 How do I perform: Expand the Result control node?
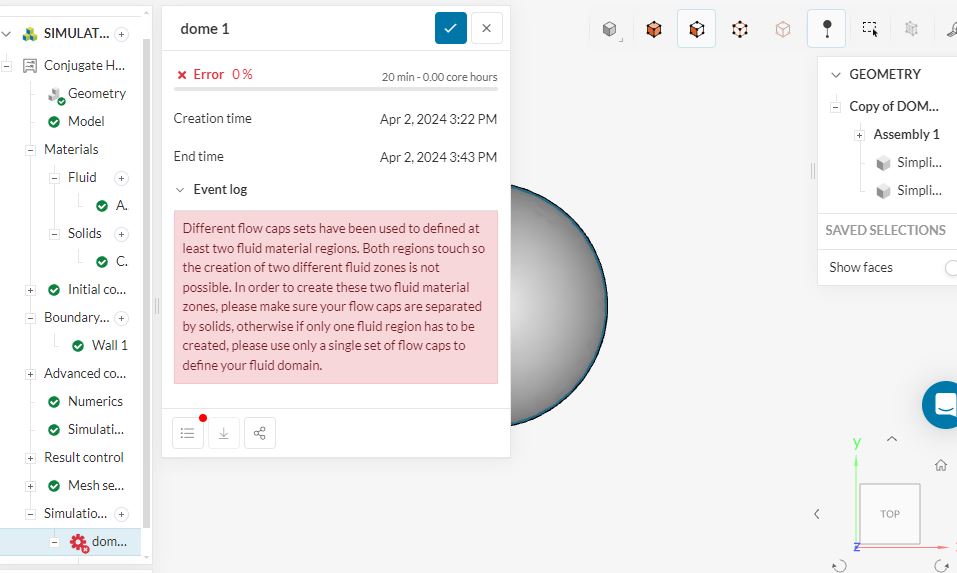[30, 458]
